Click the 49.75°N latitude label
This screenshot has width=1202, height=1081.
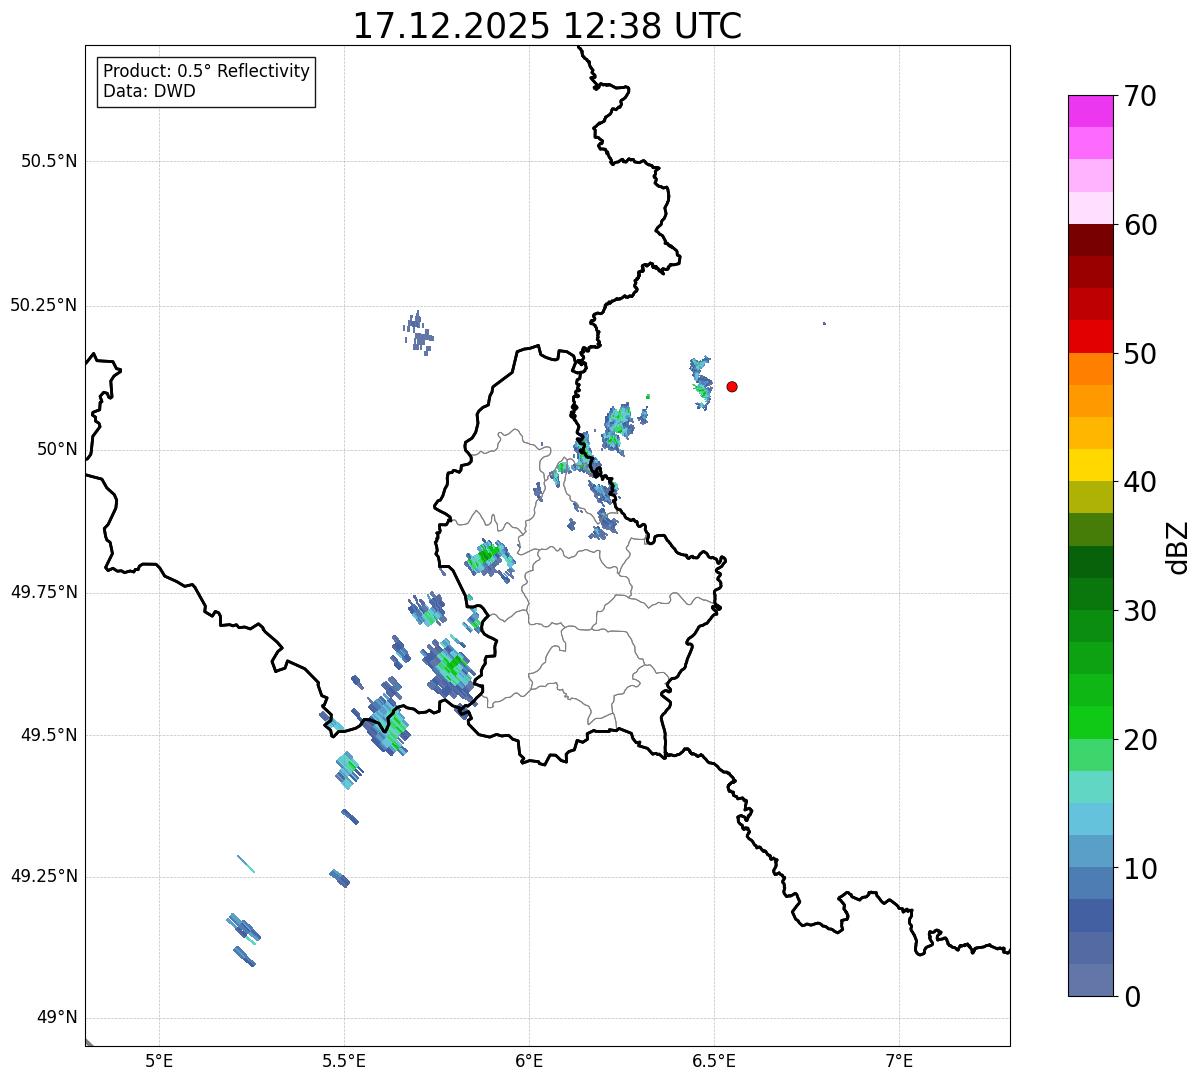44,592
